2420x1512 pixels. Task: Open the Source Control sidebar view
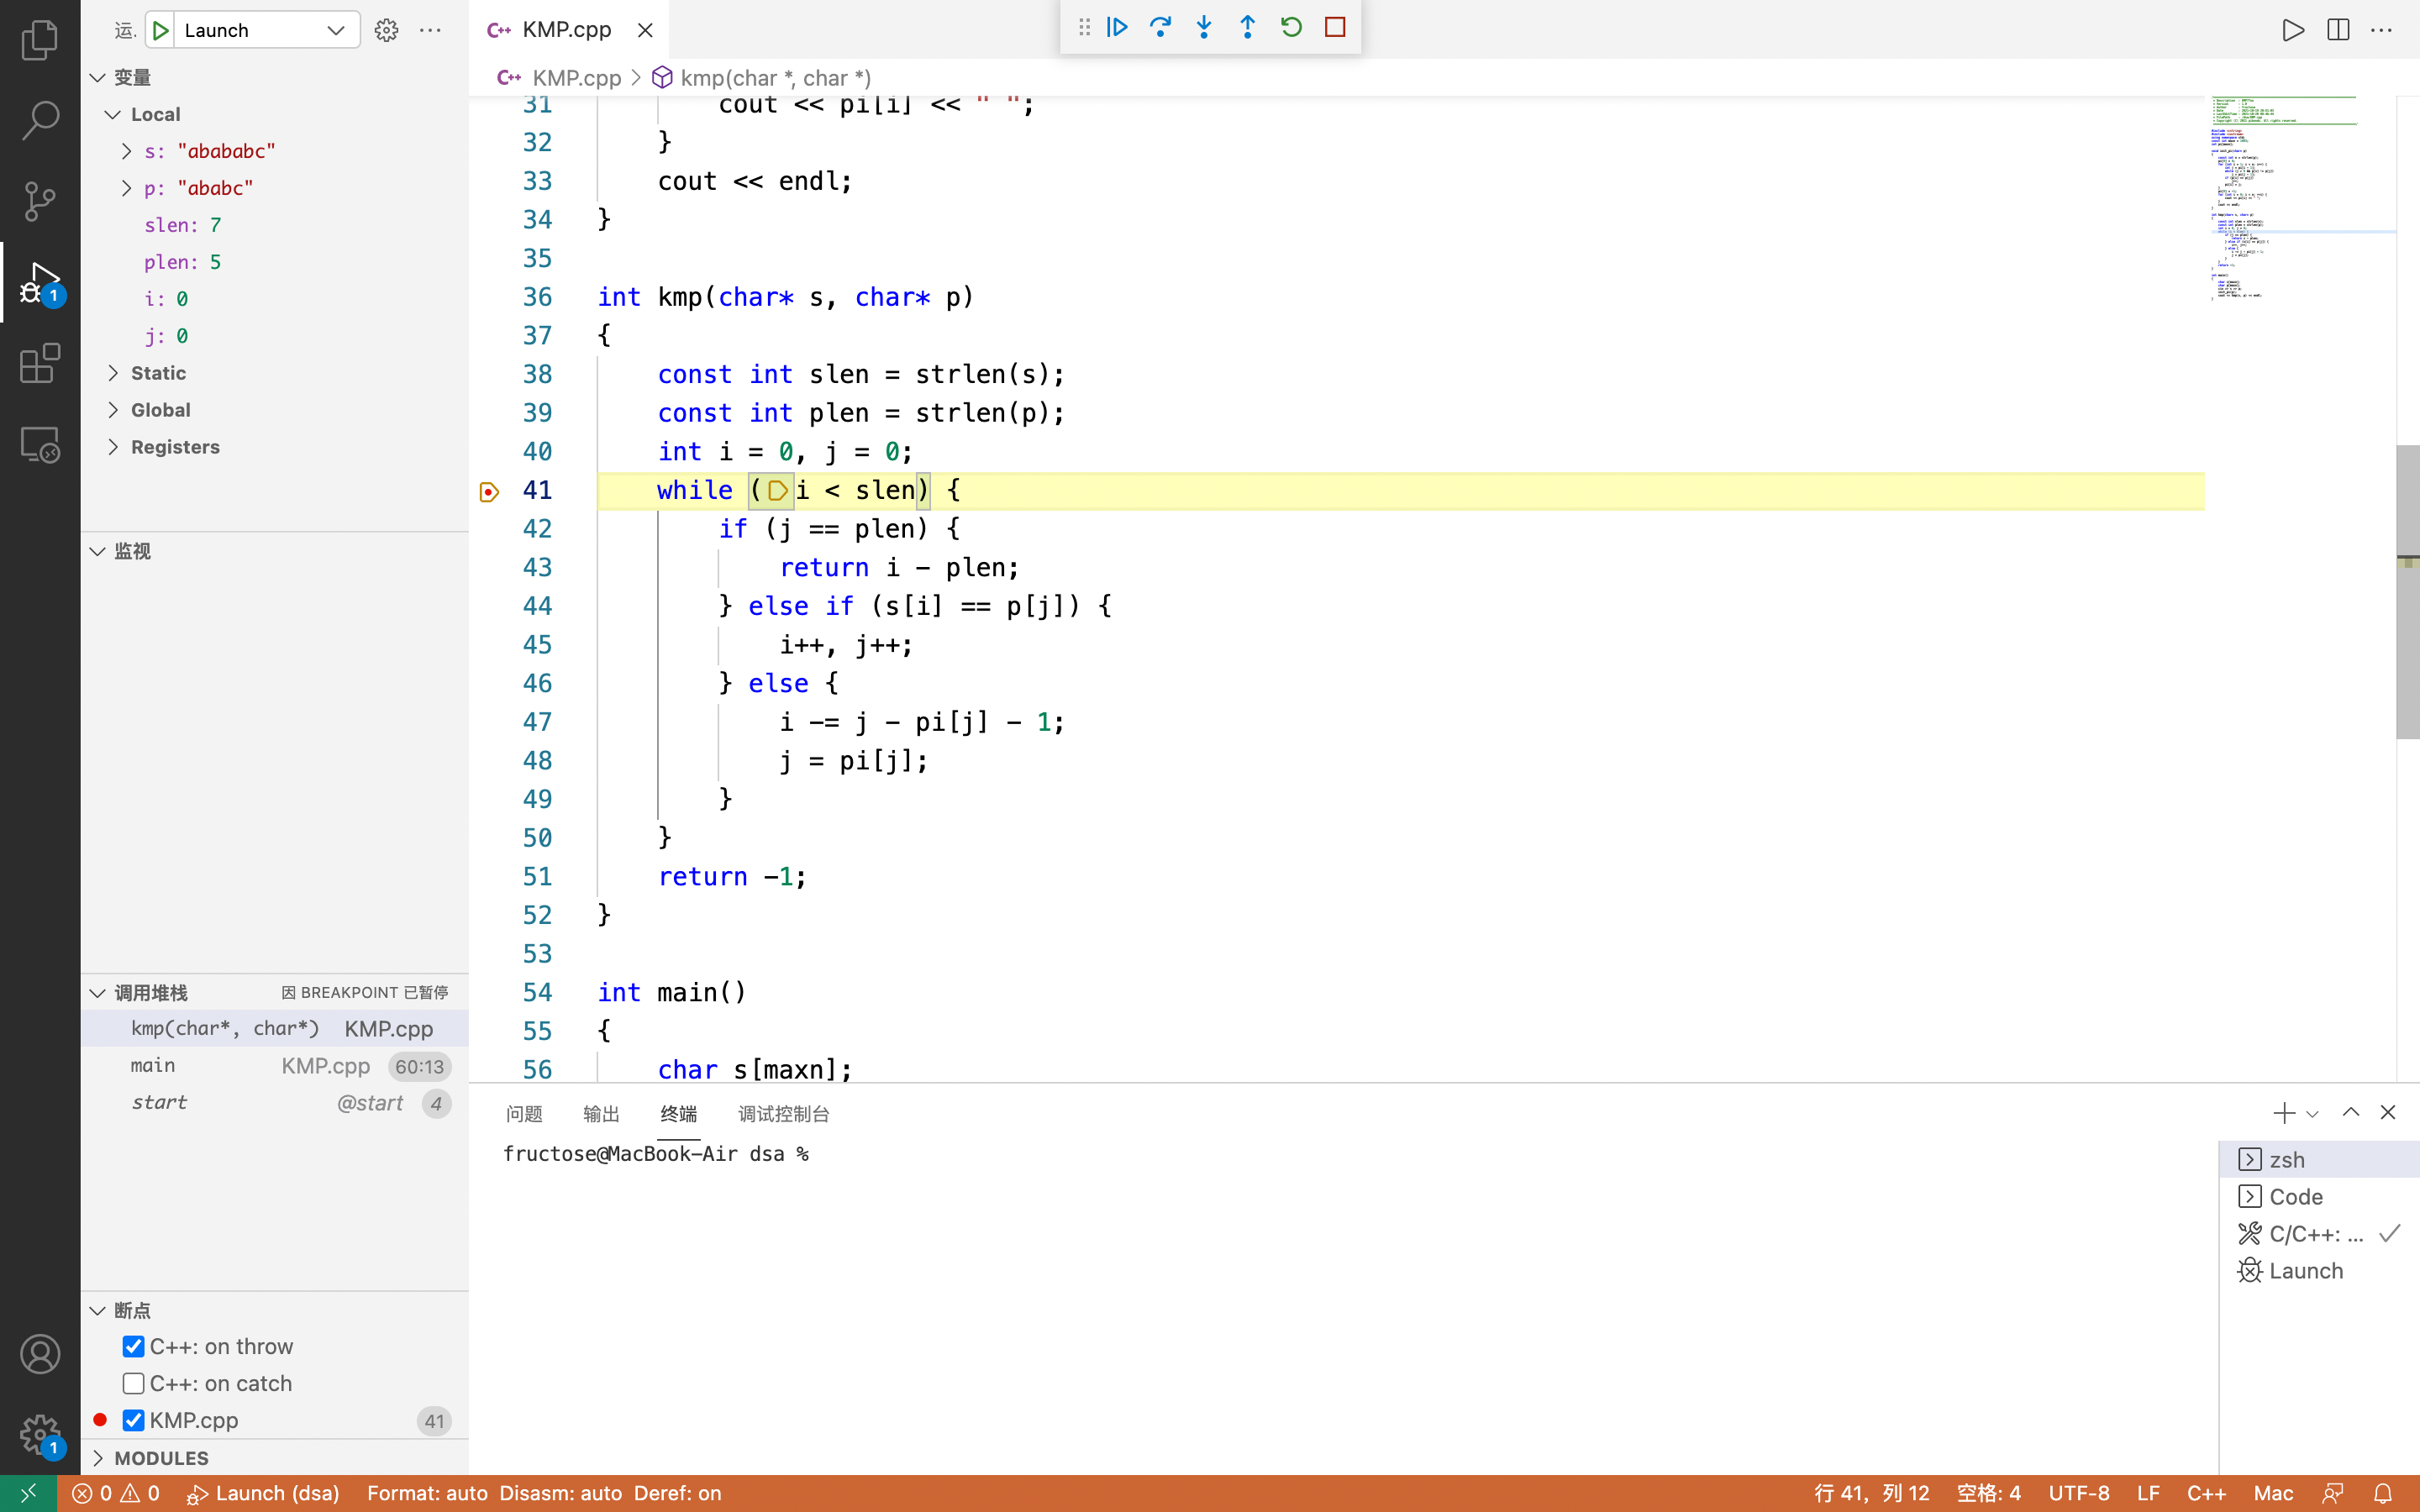point(40,201)
